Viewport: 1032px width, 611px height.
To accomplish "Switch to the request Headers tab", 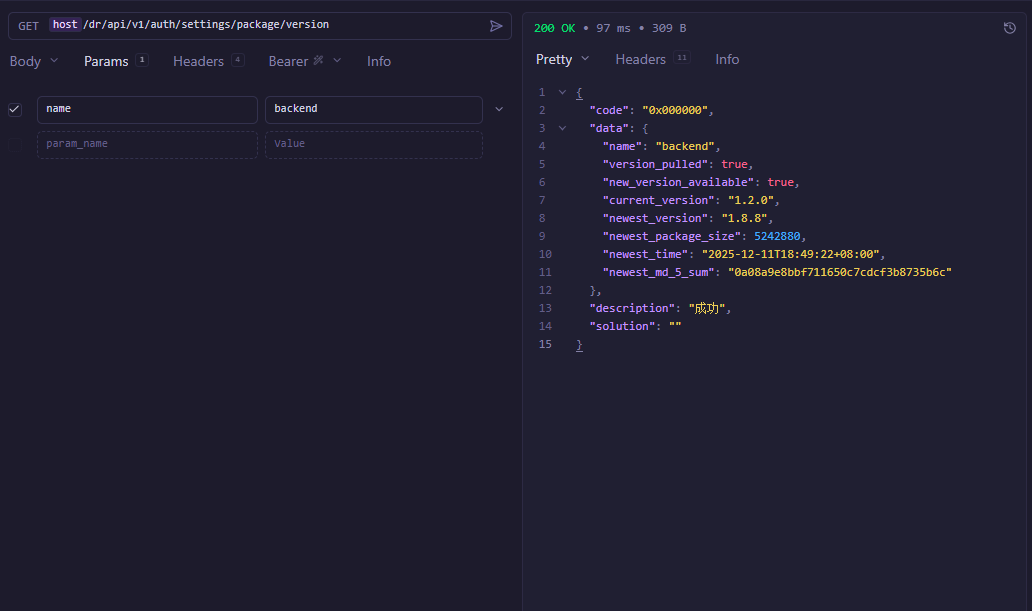I will (198, 61).
